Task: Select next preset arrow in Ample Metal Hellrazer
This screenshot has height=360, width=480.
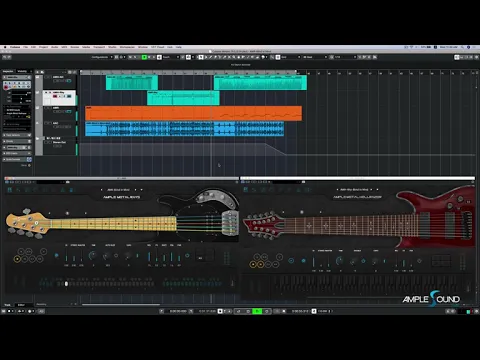Action: point(371,189)
